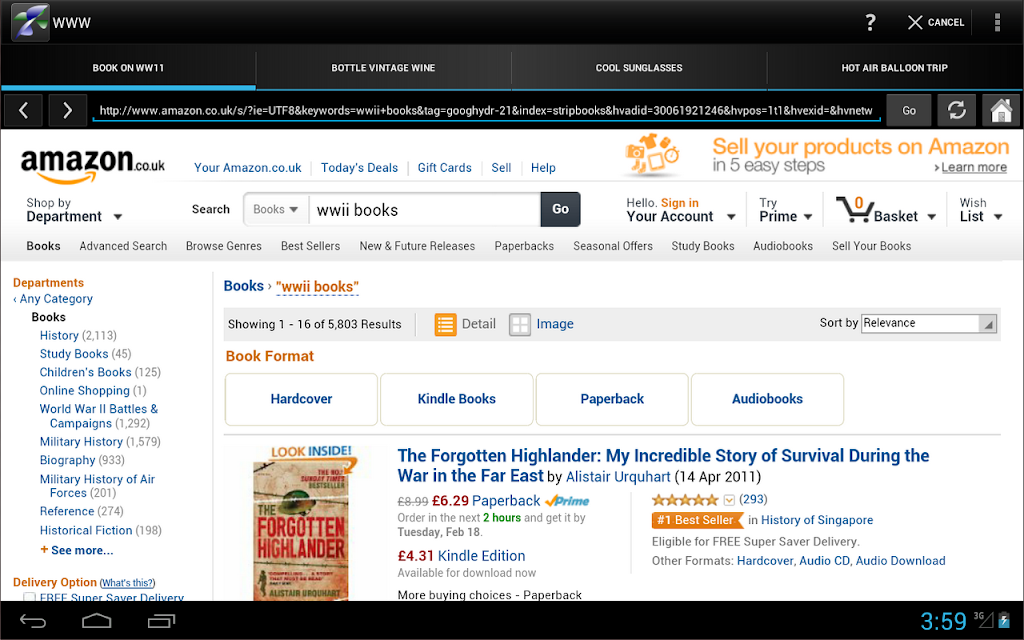This screenshot has height=640, width=1024.
Task: Open New & Future Releases
Action: [x=417, y=246]
